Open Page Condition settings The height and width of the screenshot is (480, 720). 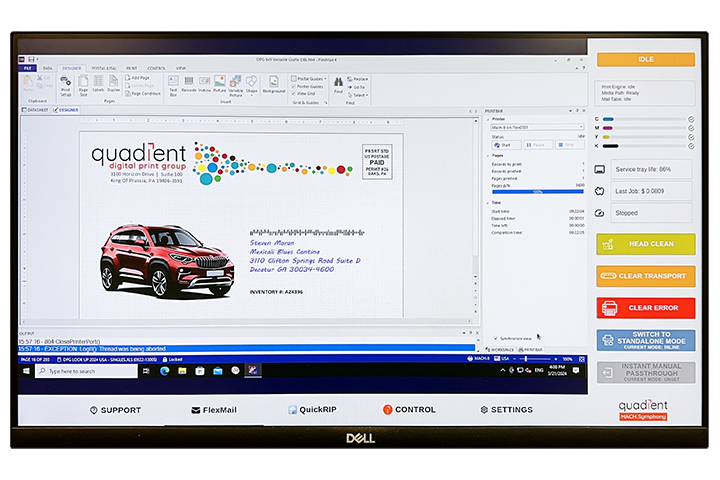pos(143,93)
